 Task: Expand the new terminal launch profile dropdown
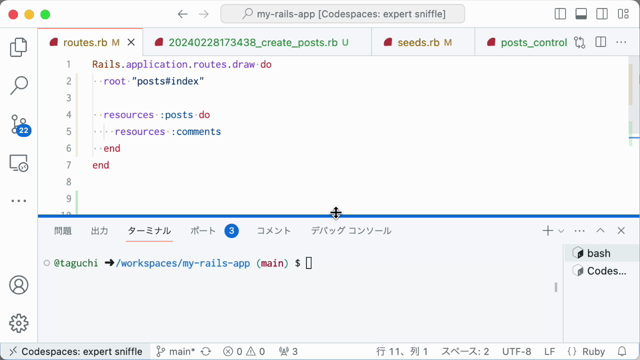[561, 231]
